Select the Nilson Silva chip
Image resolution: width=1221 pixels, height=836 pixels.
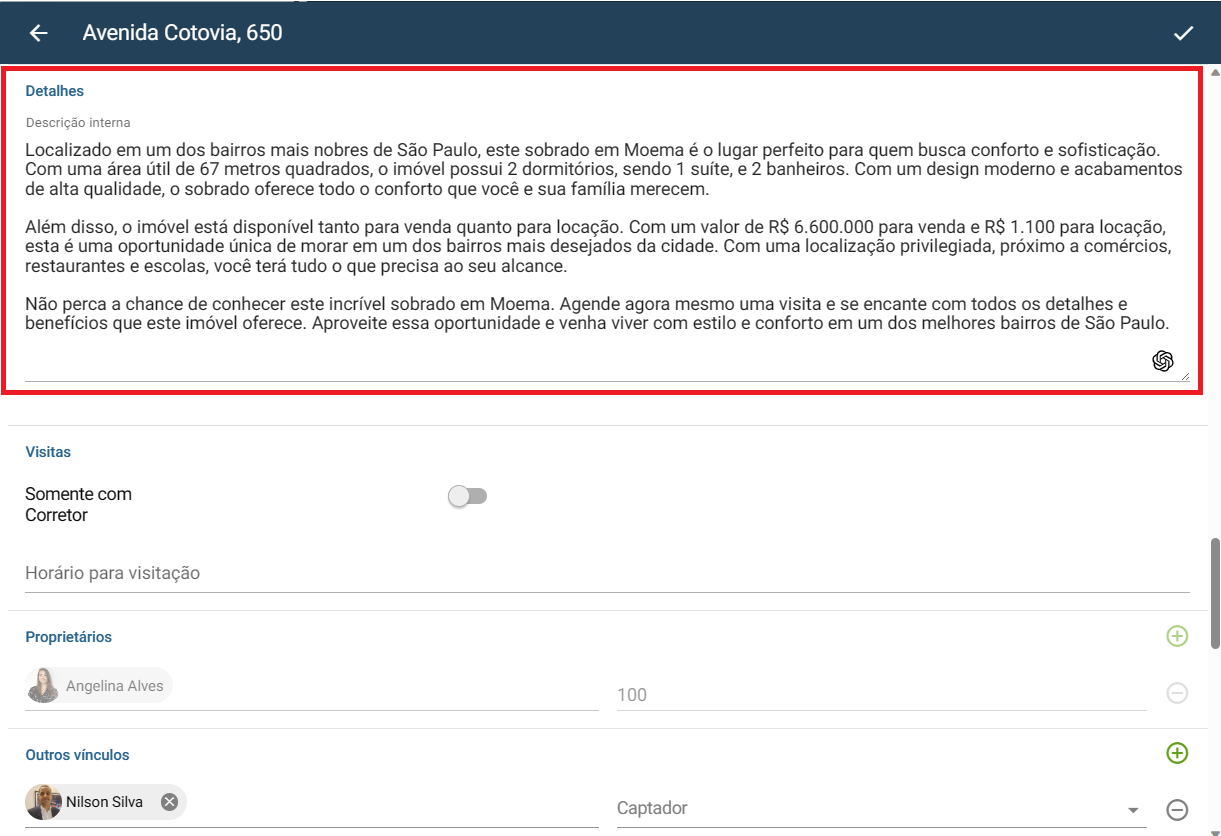point(106,802)
